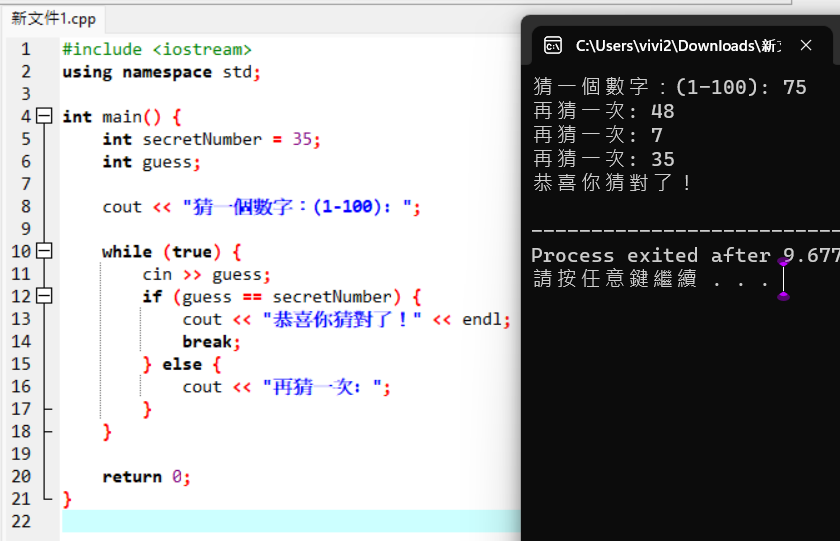This screenshot has height=541, width=840.
Task: Click console line '再猜一次: 35'
Action: coord(604,159)
